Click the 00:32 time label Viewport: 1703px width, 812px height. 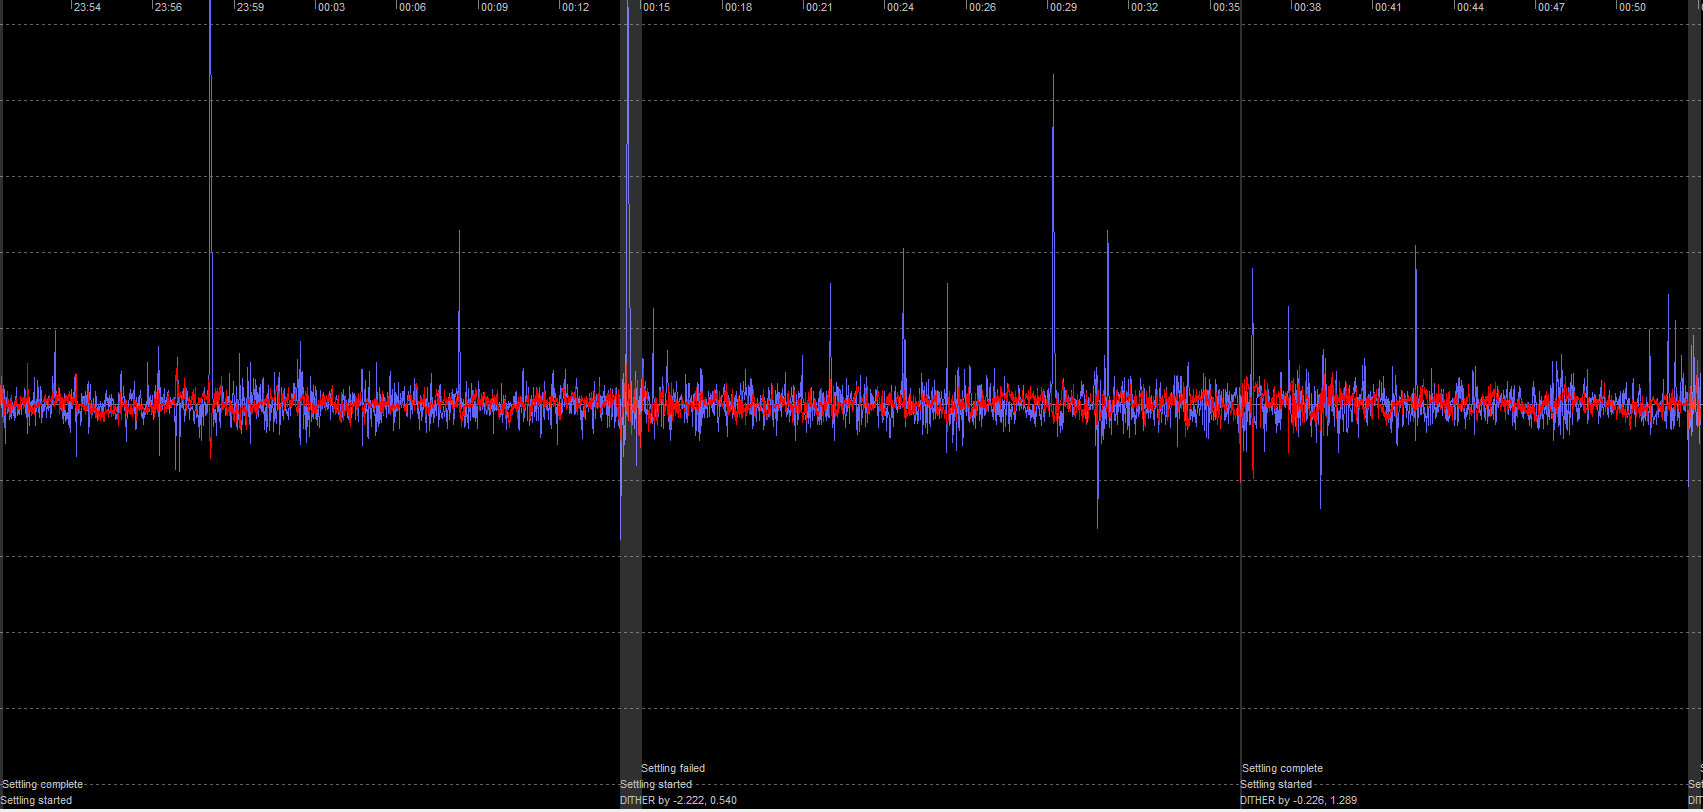[1146, 7]
